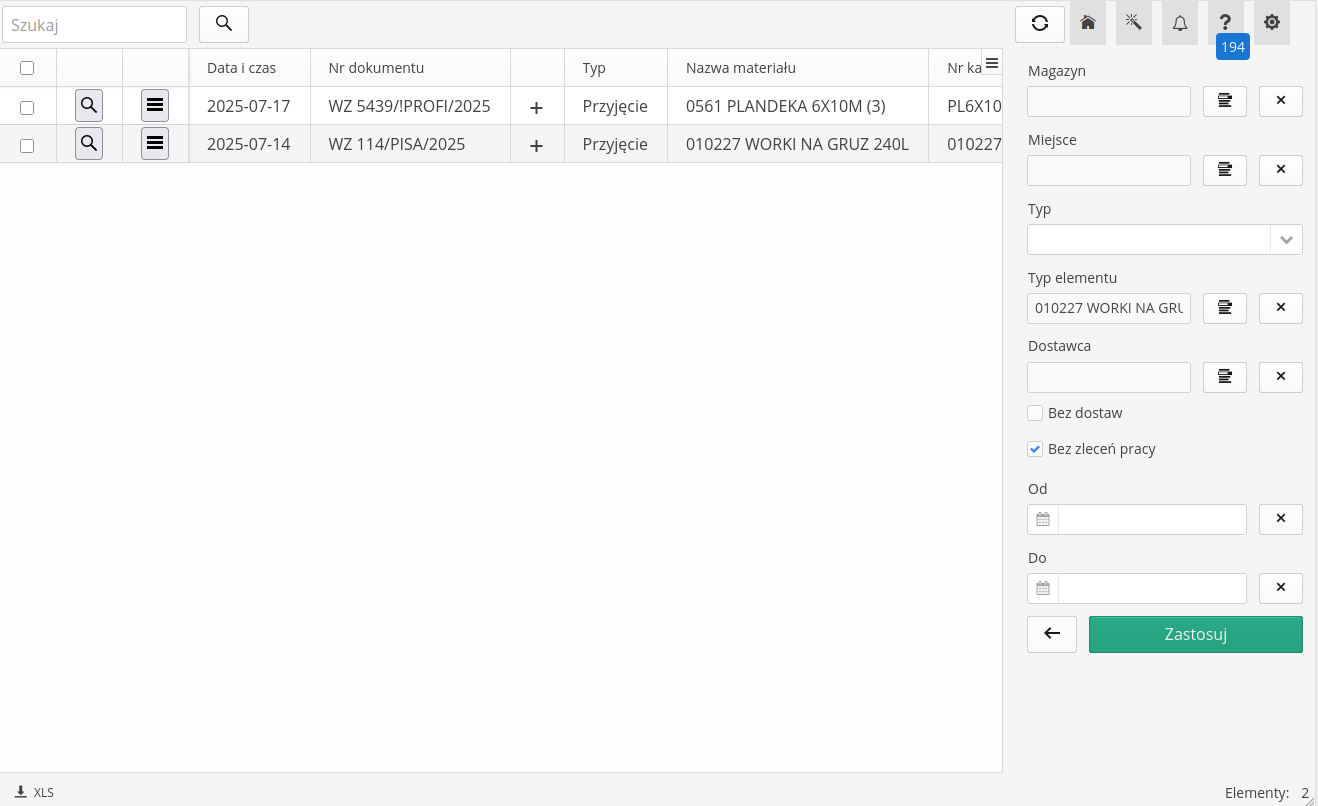View details of WZ 114/PISA/2025 row magnifier

89,144
